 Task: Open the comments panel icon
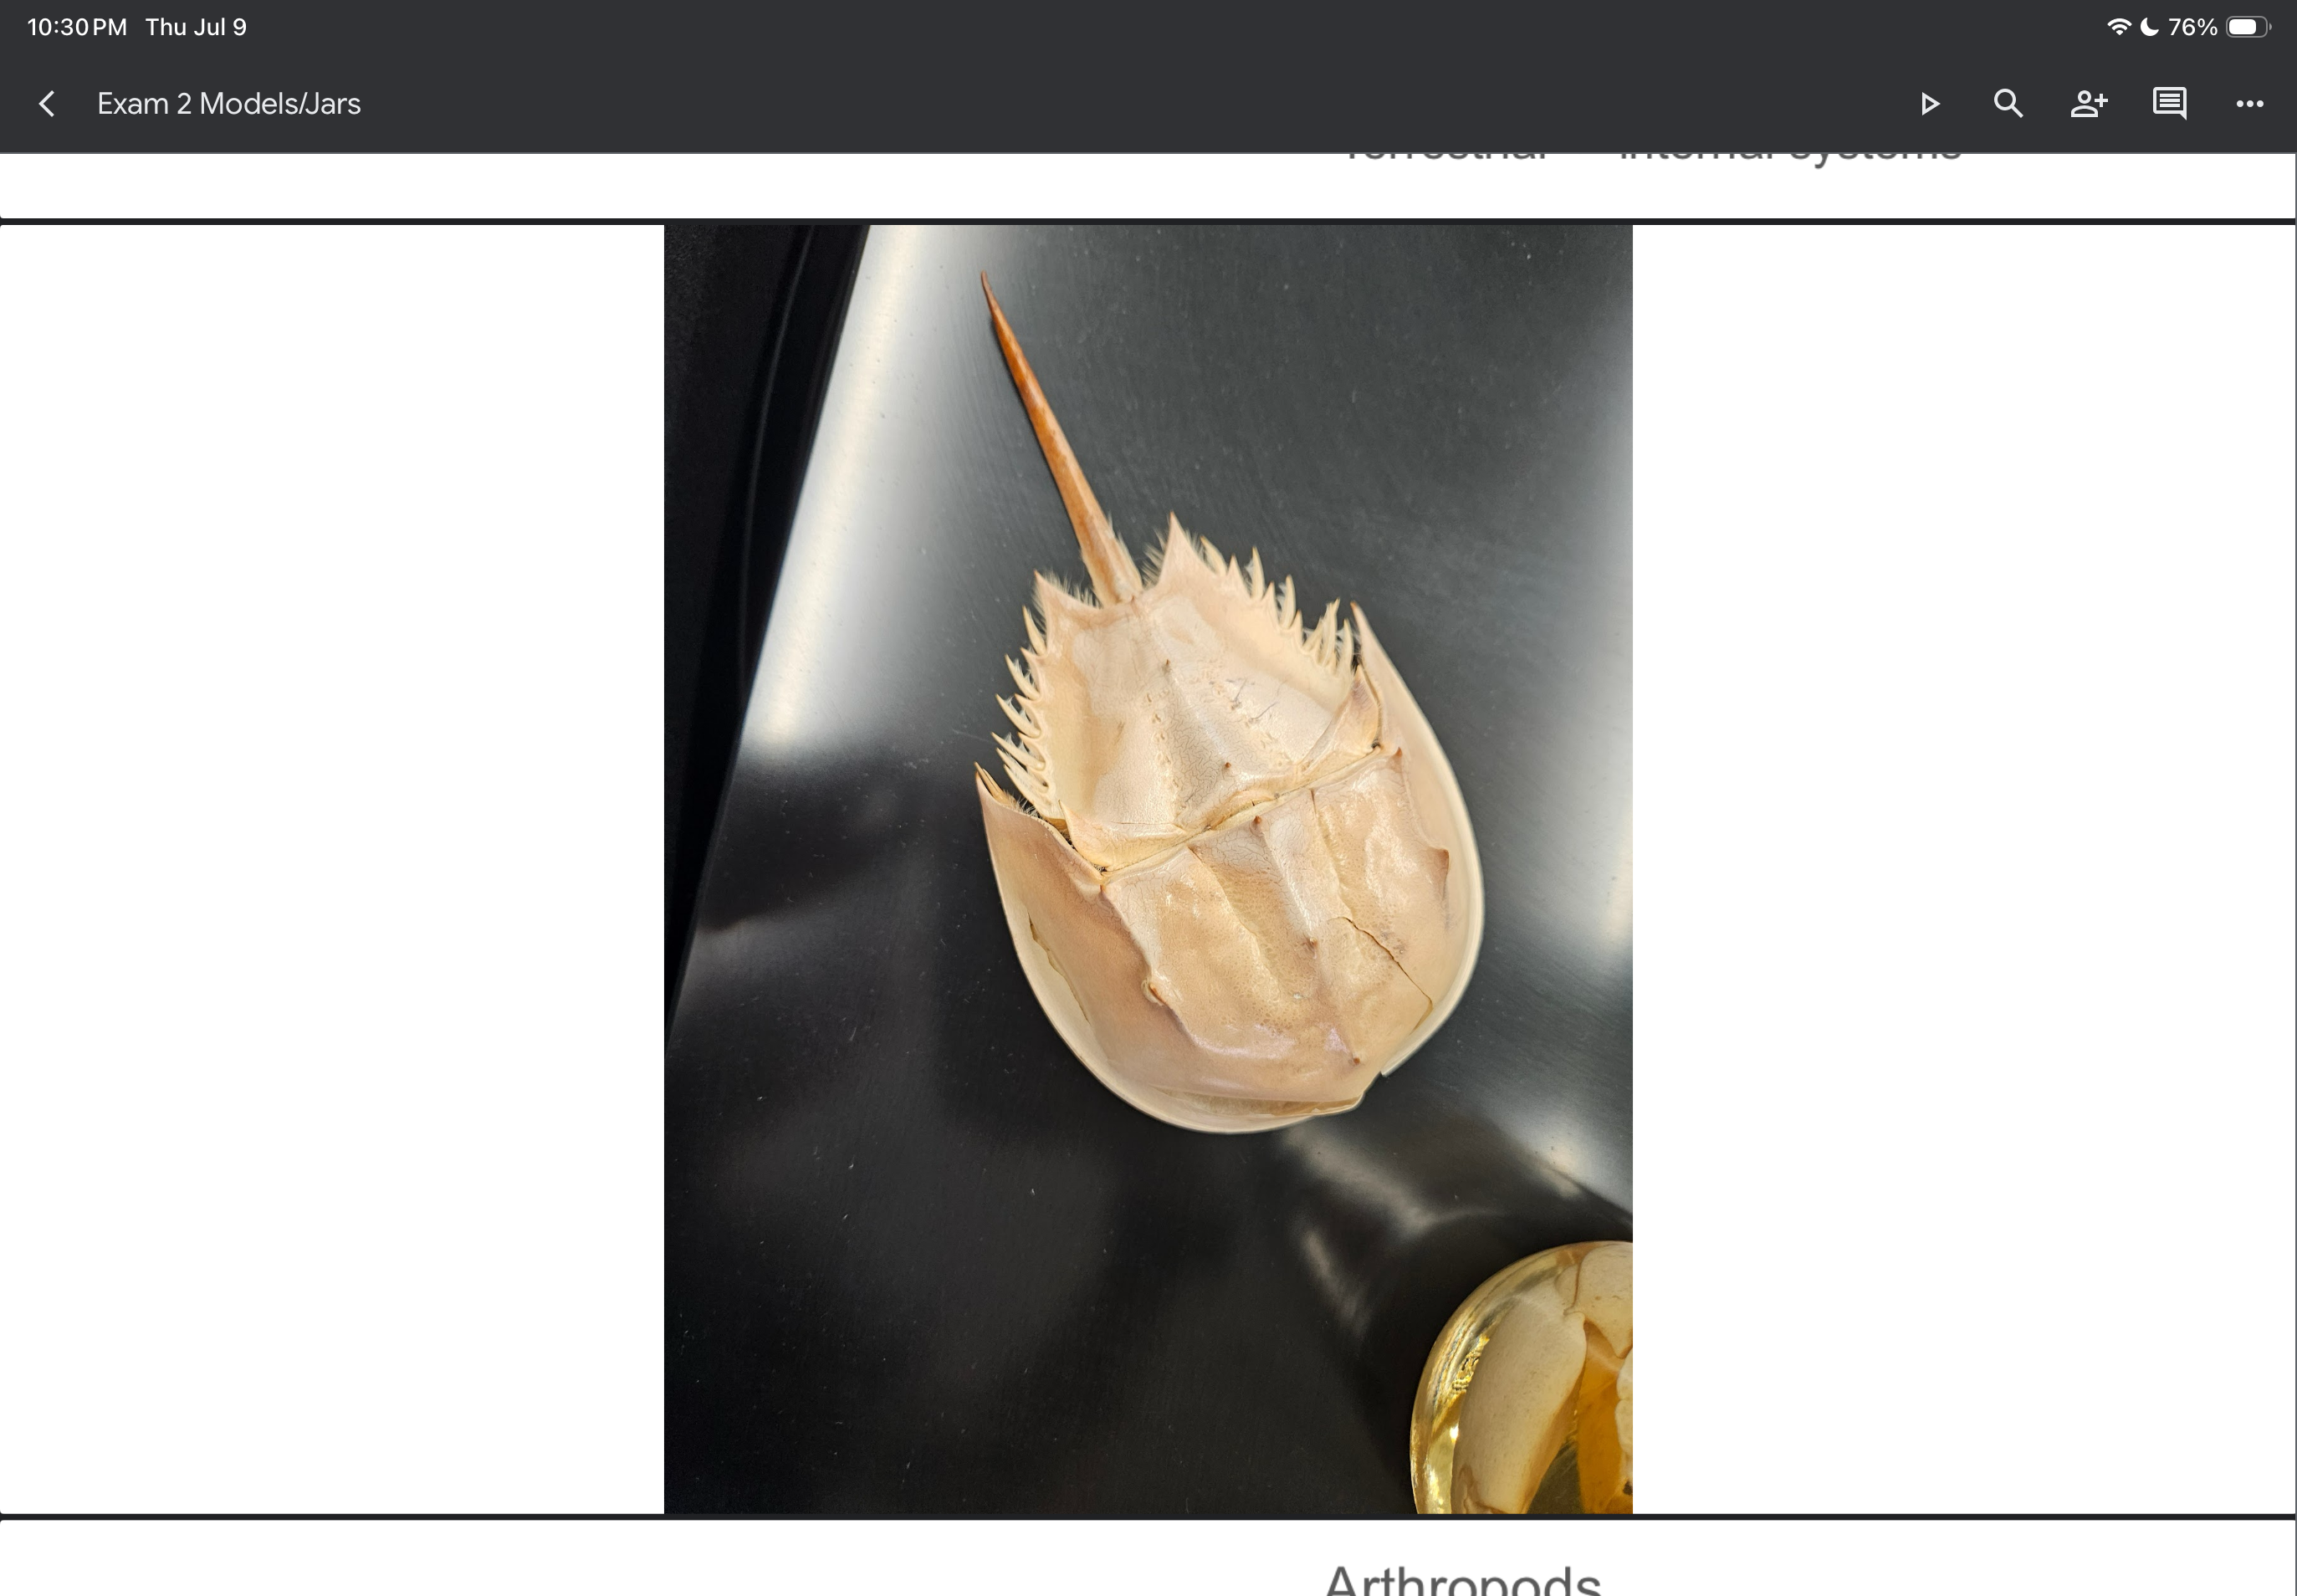point(2169,104)
